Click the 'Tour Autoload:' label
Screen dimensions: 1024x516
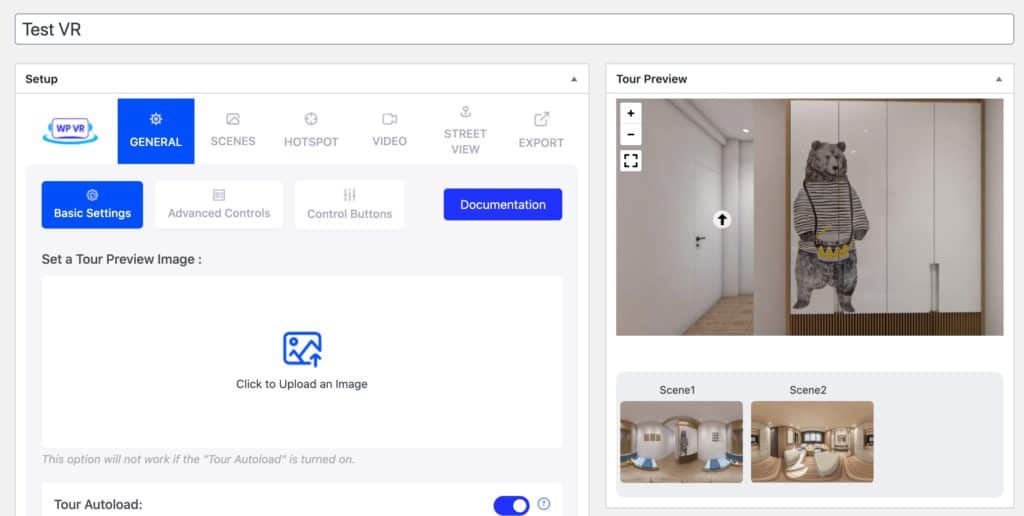click(x=98, y=504)
